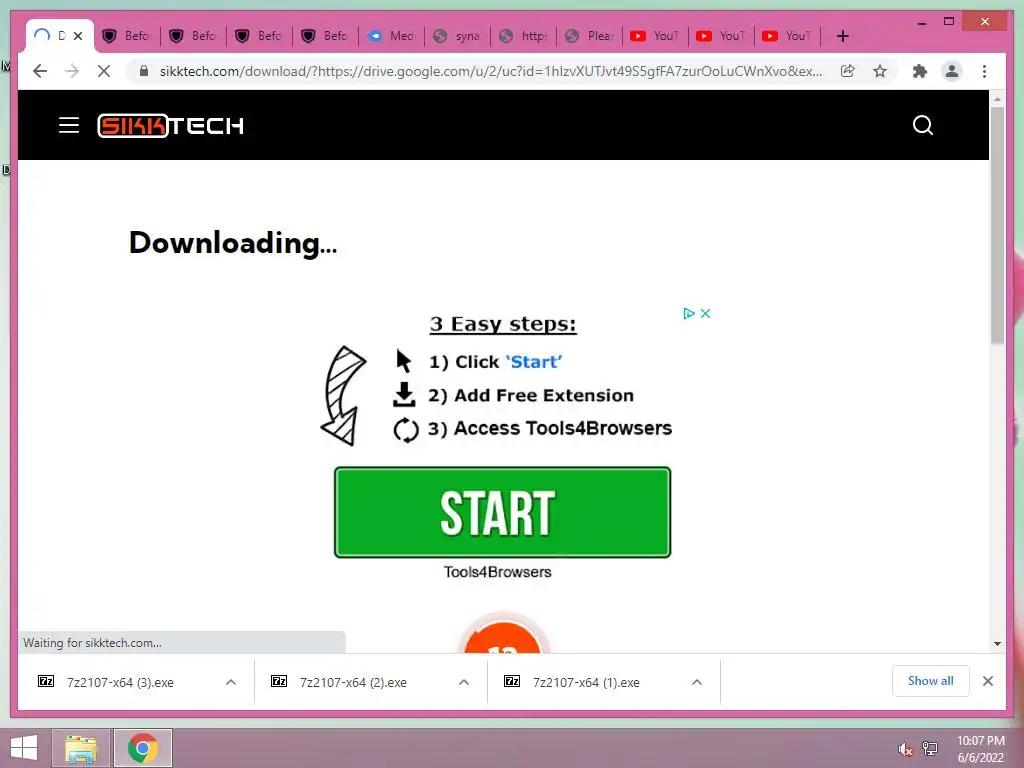Share this page icon
Viewport: 1024px width, 768px height.
pos(848,71)
